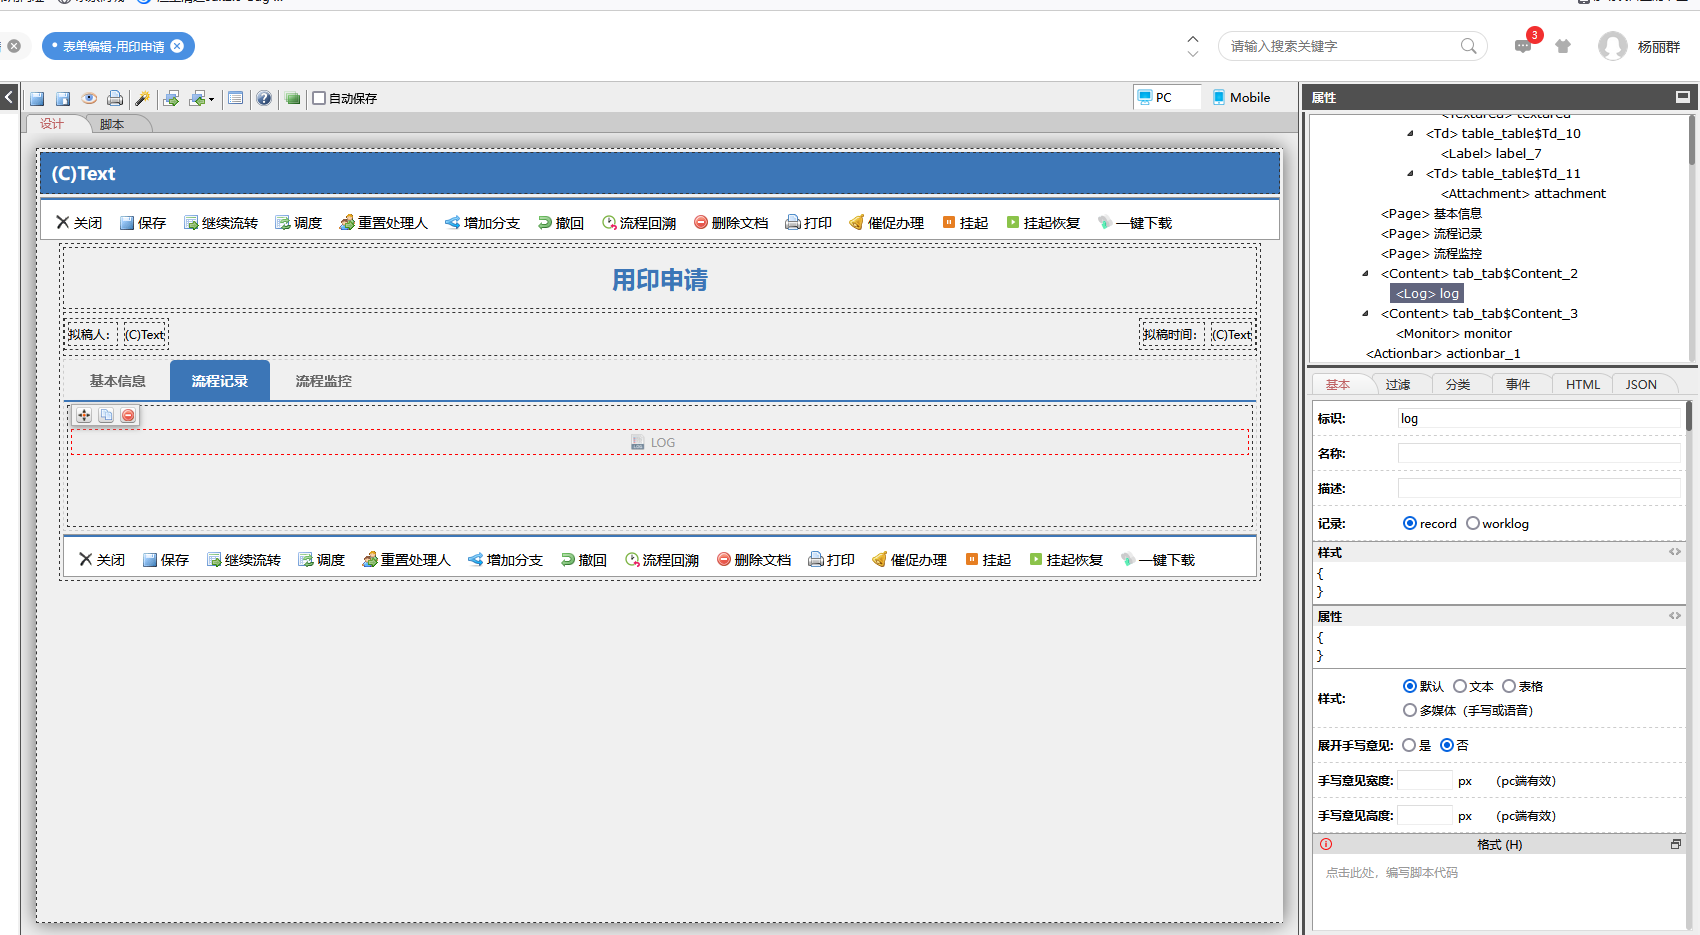Collapse the table_table$Td_10 tree node
Screen dimensions: 1700x935
tap(1411, 133)
